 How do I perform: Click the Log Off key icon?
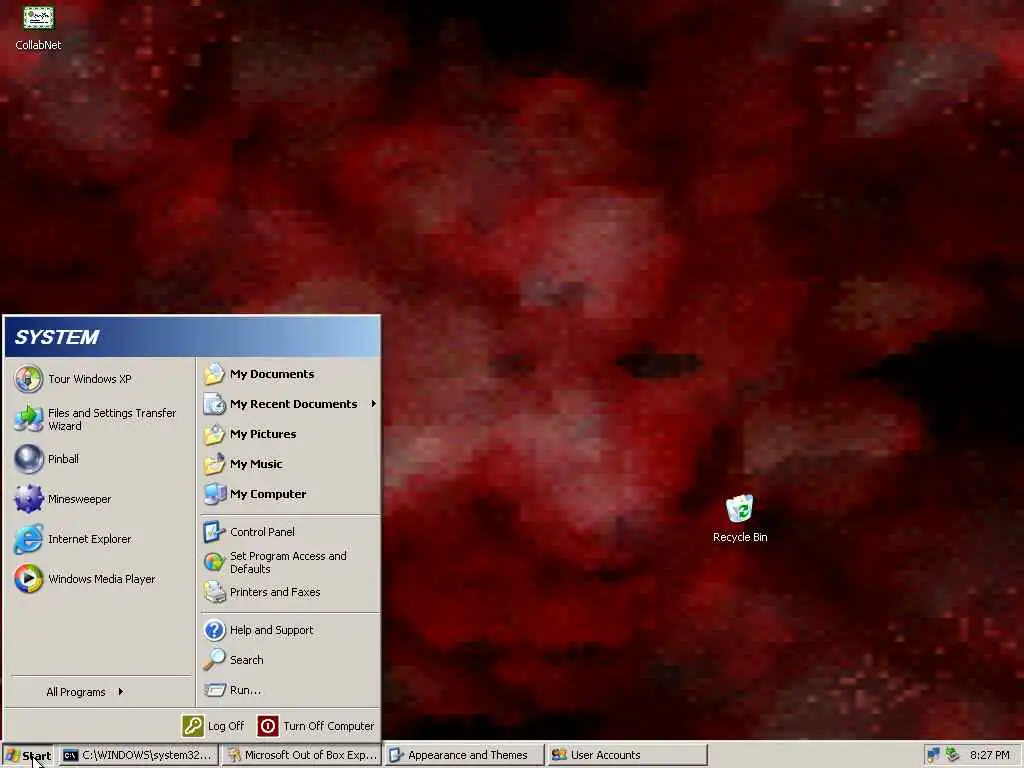point(193,726)
